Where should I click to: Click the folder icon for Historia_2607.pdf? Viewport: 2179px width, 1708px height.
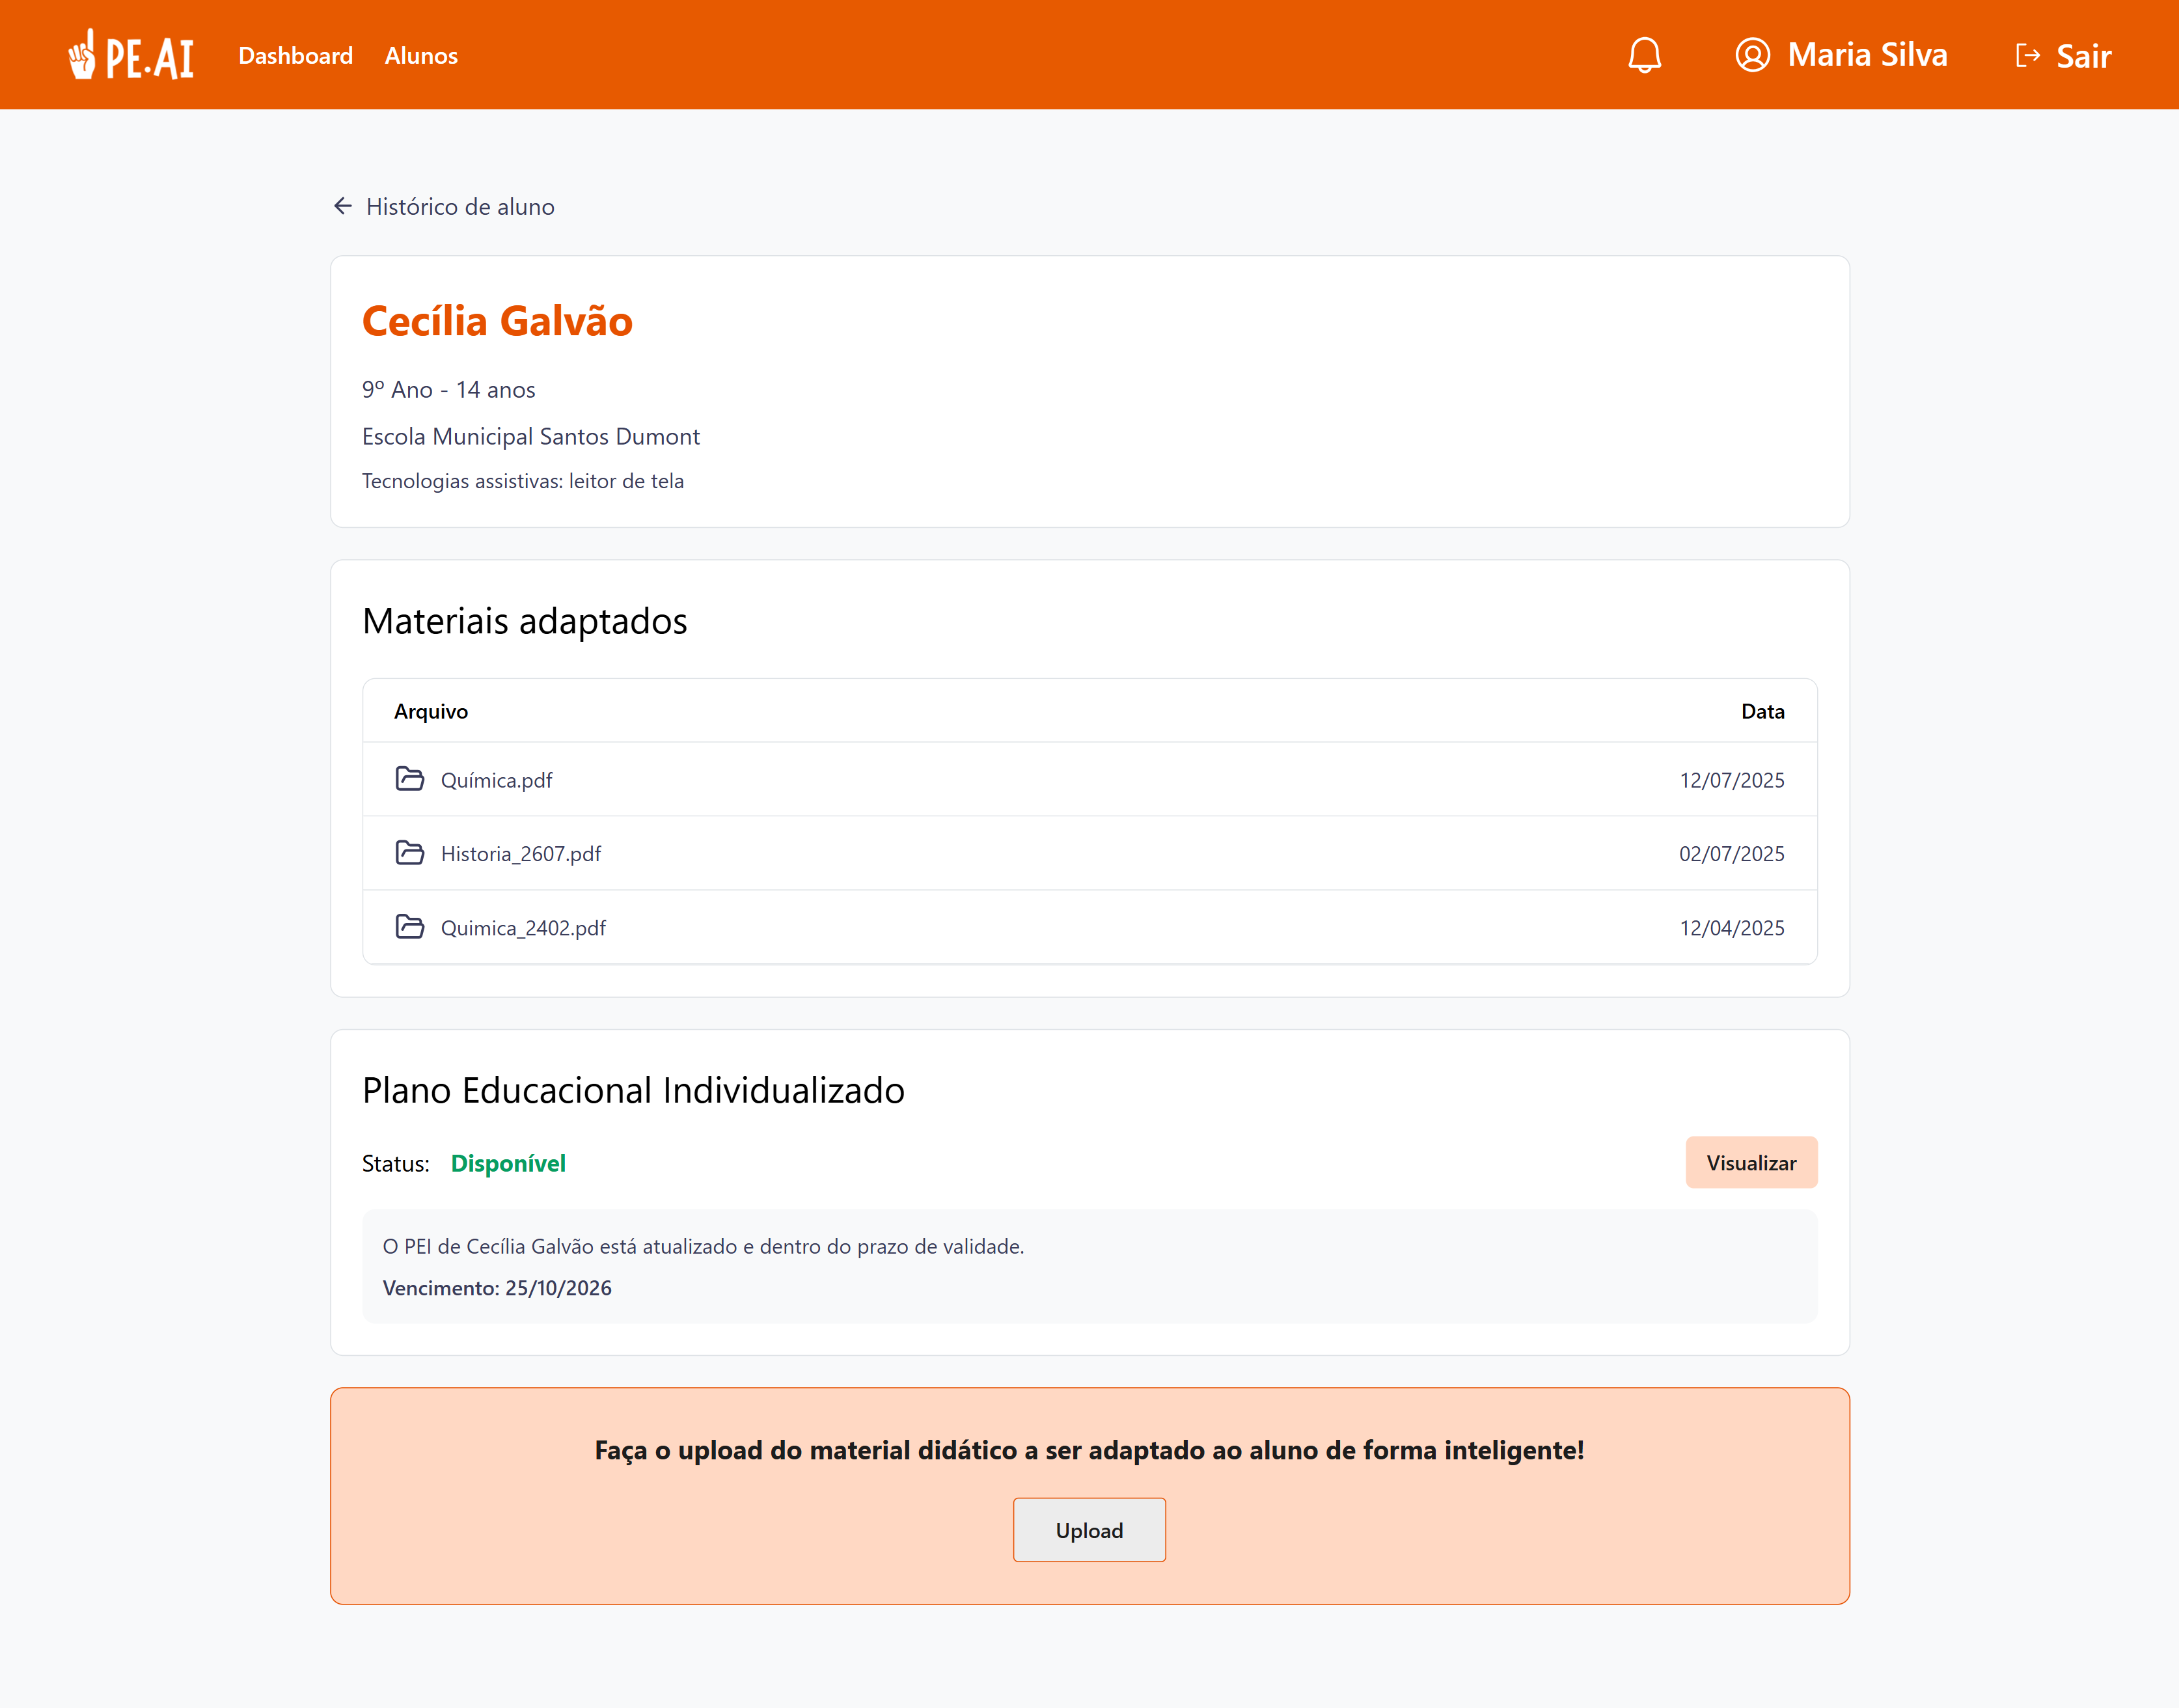pos(411,853)
